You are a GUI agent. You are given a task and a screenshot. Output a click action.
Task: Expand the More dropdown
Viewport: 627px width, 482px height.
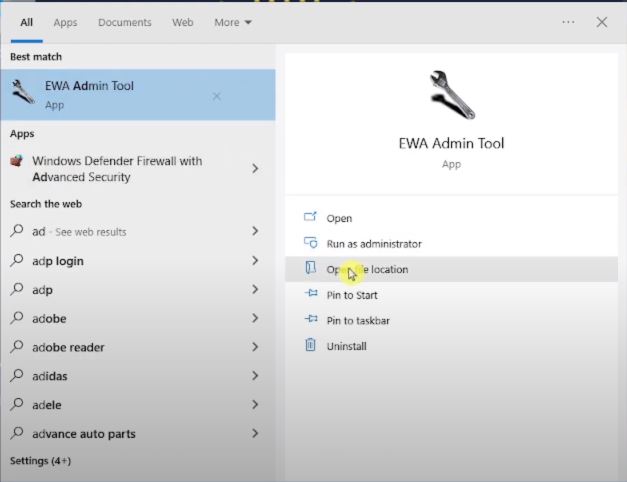[233, 22]
